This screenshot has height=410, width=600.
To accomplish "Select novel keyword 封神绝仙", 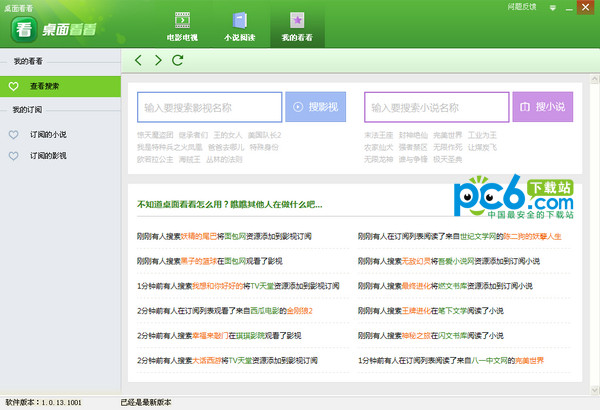I will tap(413, 135).
